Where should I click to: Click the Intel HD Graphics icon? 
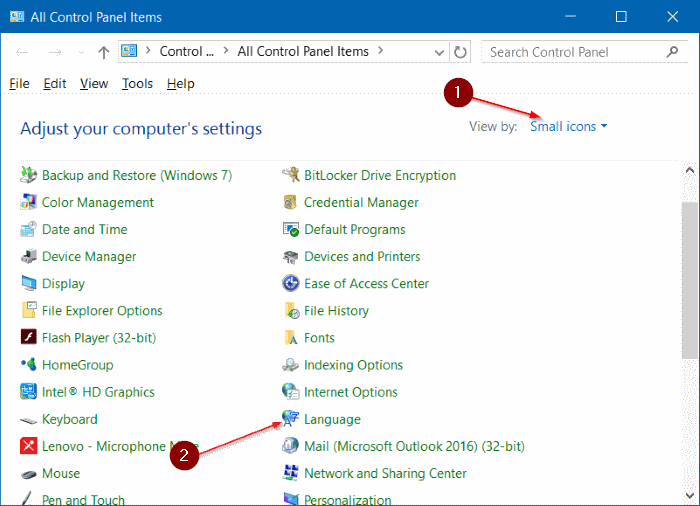point(28,392)
